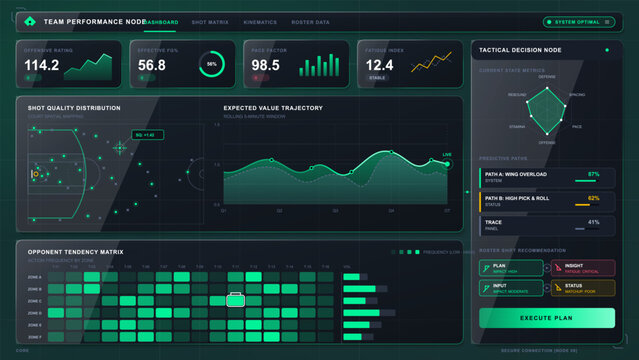Click the Zone B volume bar
Viewport: 639px width, 360px height.
pos(365,289)
